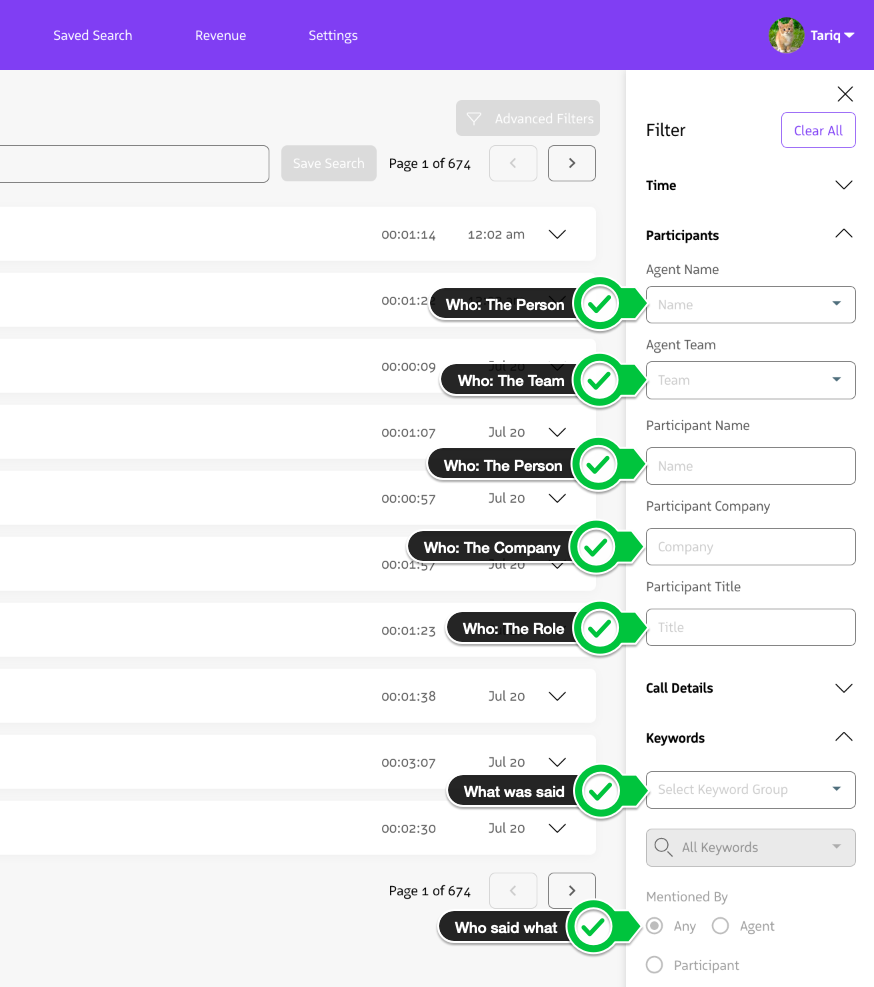
Task: Expand the Call Details section
Action: pos(843,688)
